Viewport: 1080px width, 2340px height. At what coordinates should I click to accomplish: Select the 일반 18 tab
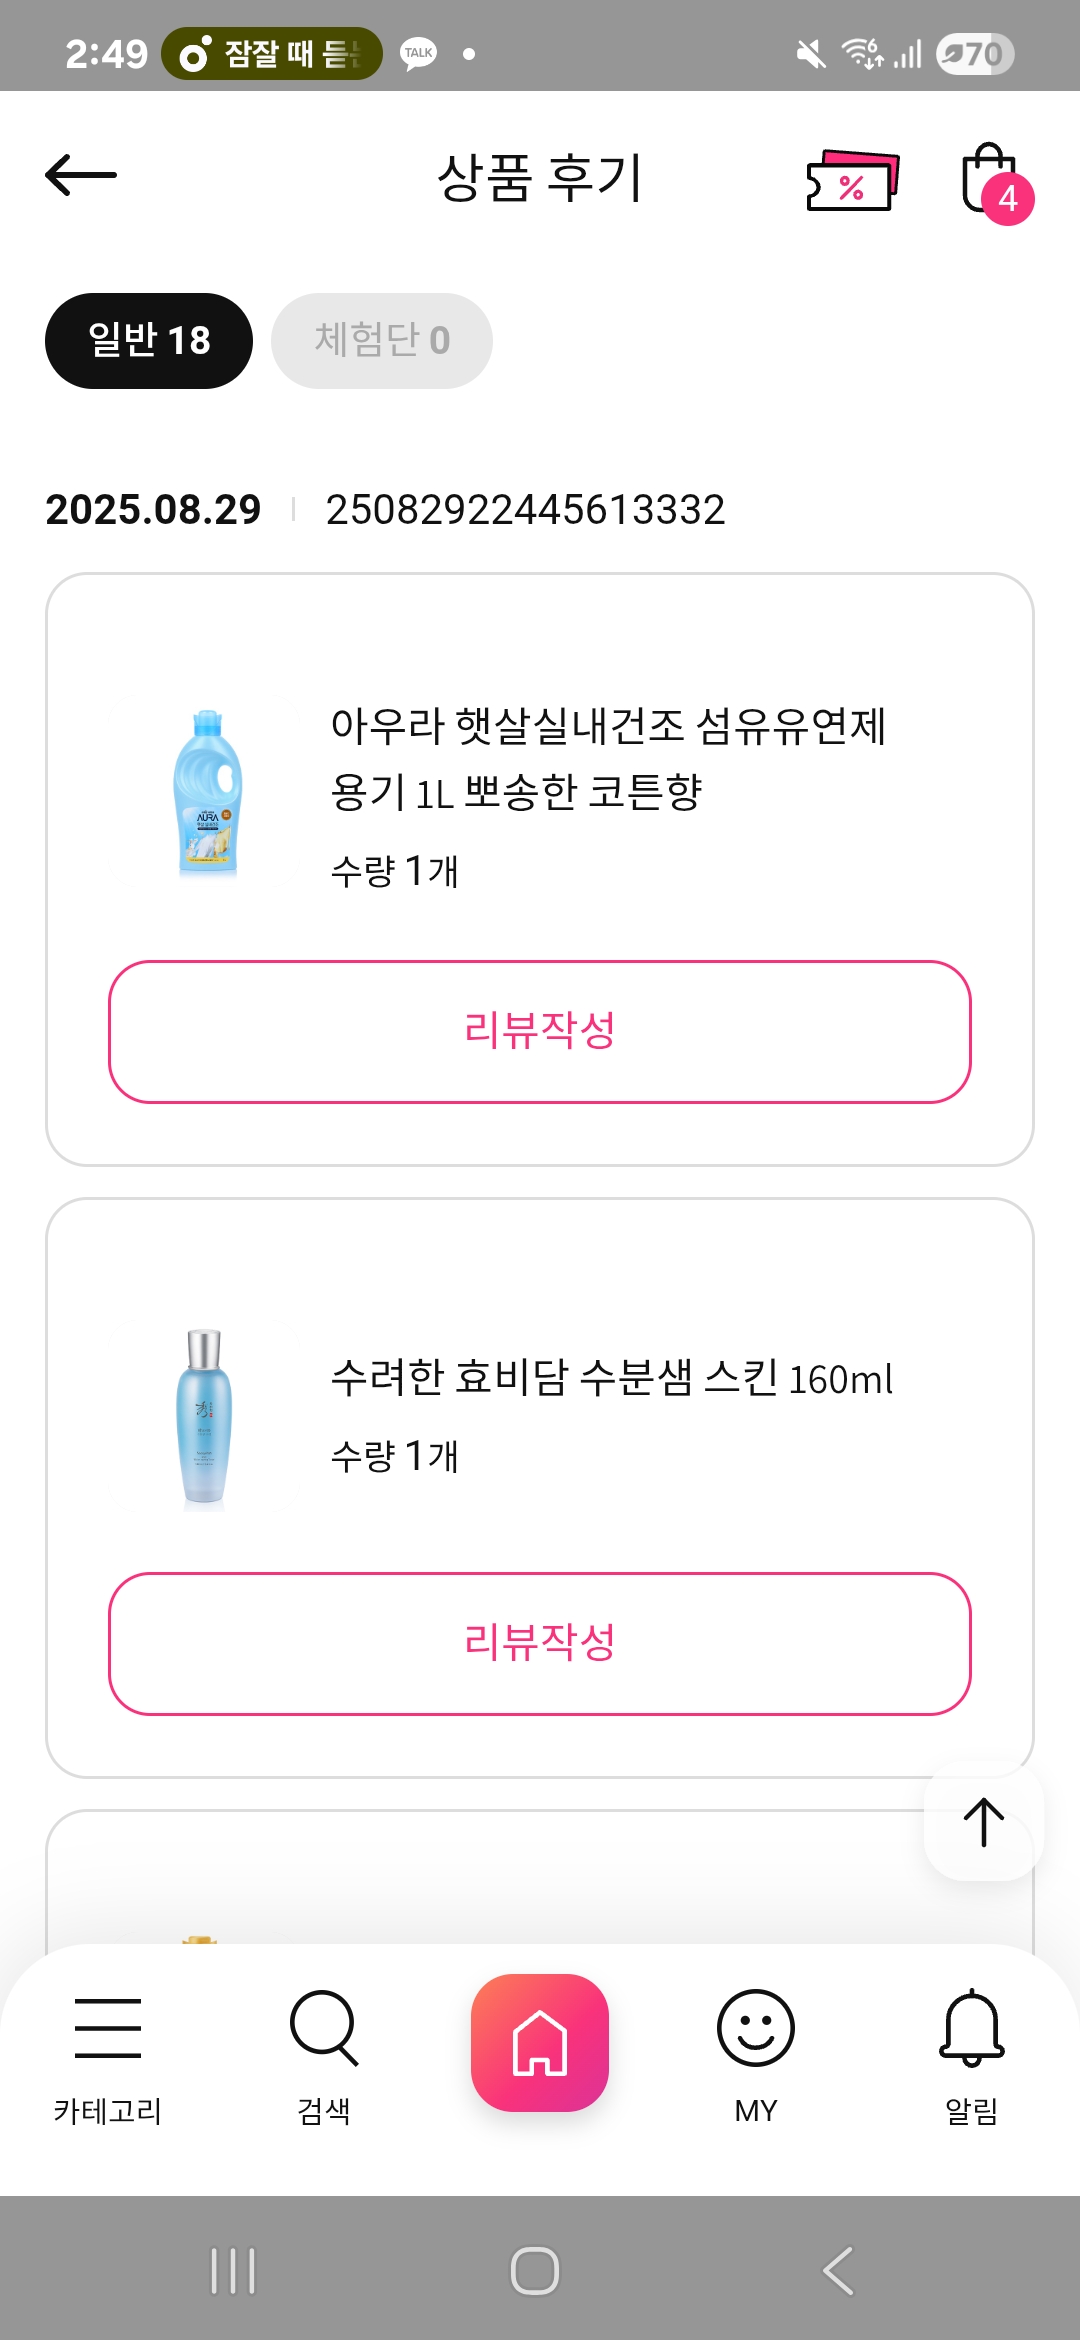pyautogui.click(x=149, y=341)
